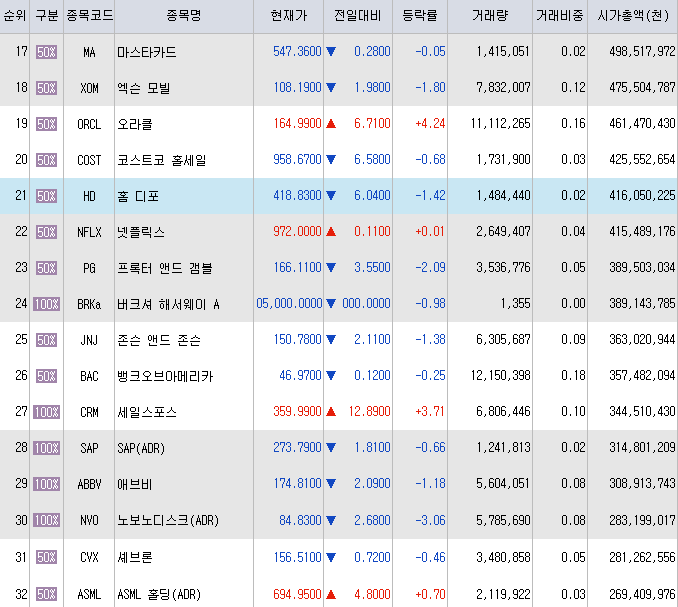Viewport: 678px width, 607px height.
Task: Click the down arrow in the 엑슨 모빌 row
Action: [331, 87]
